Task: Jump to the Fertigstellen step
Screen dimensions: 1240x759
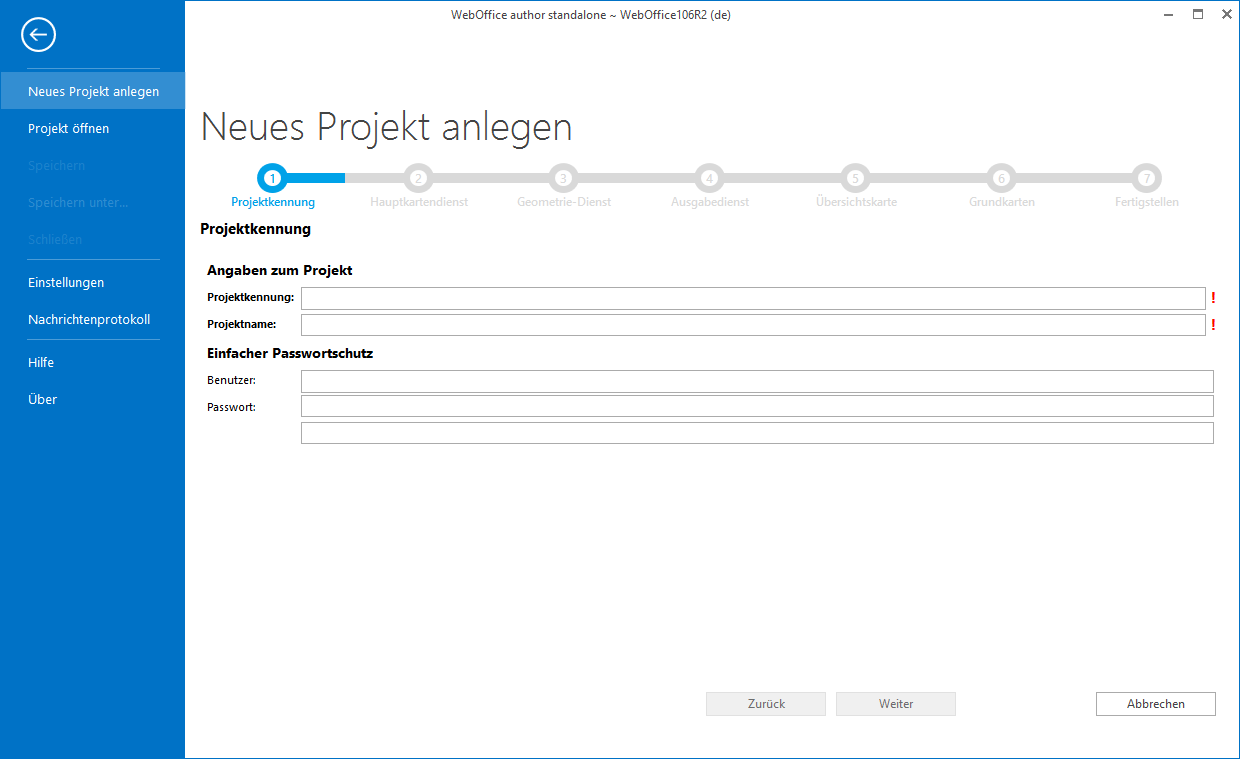Action: pos(1146,178)
